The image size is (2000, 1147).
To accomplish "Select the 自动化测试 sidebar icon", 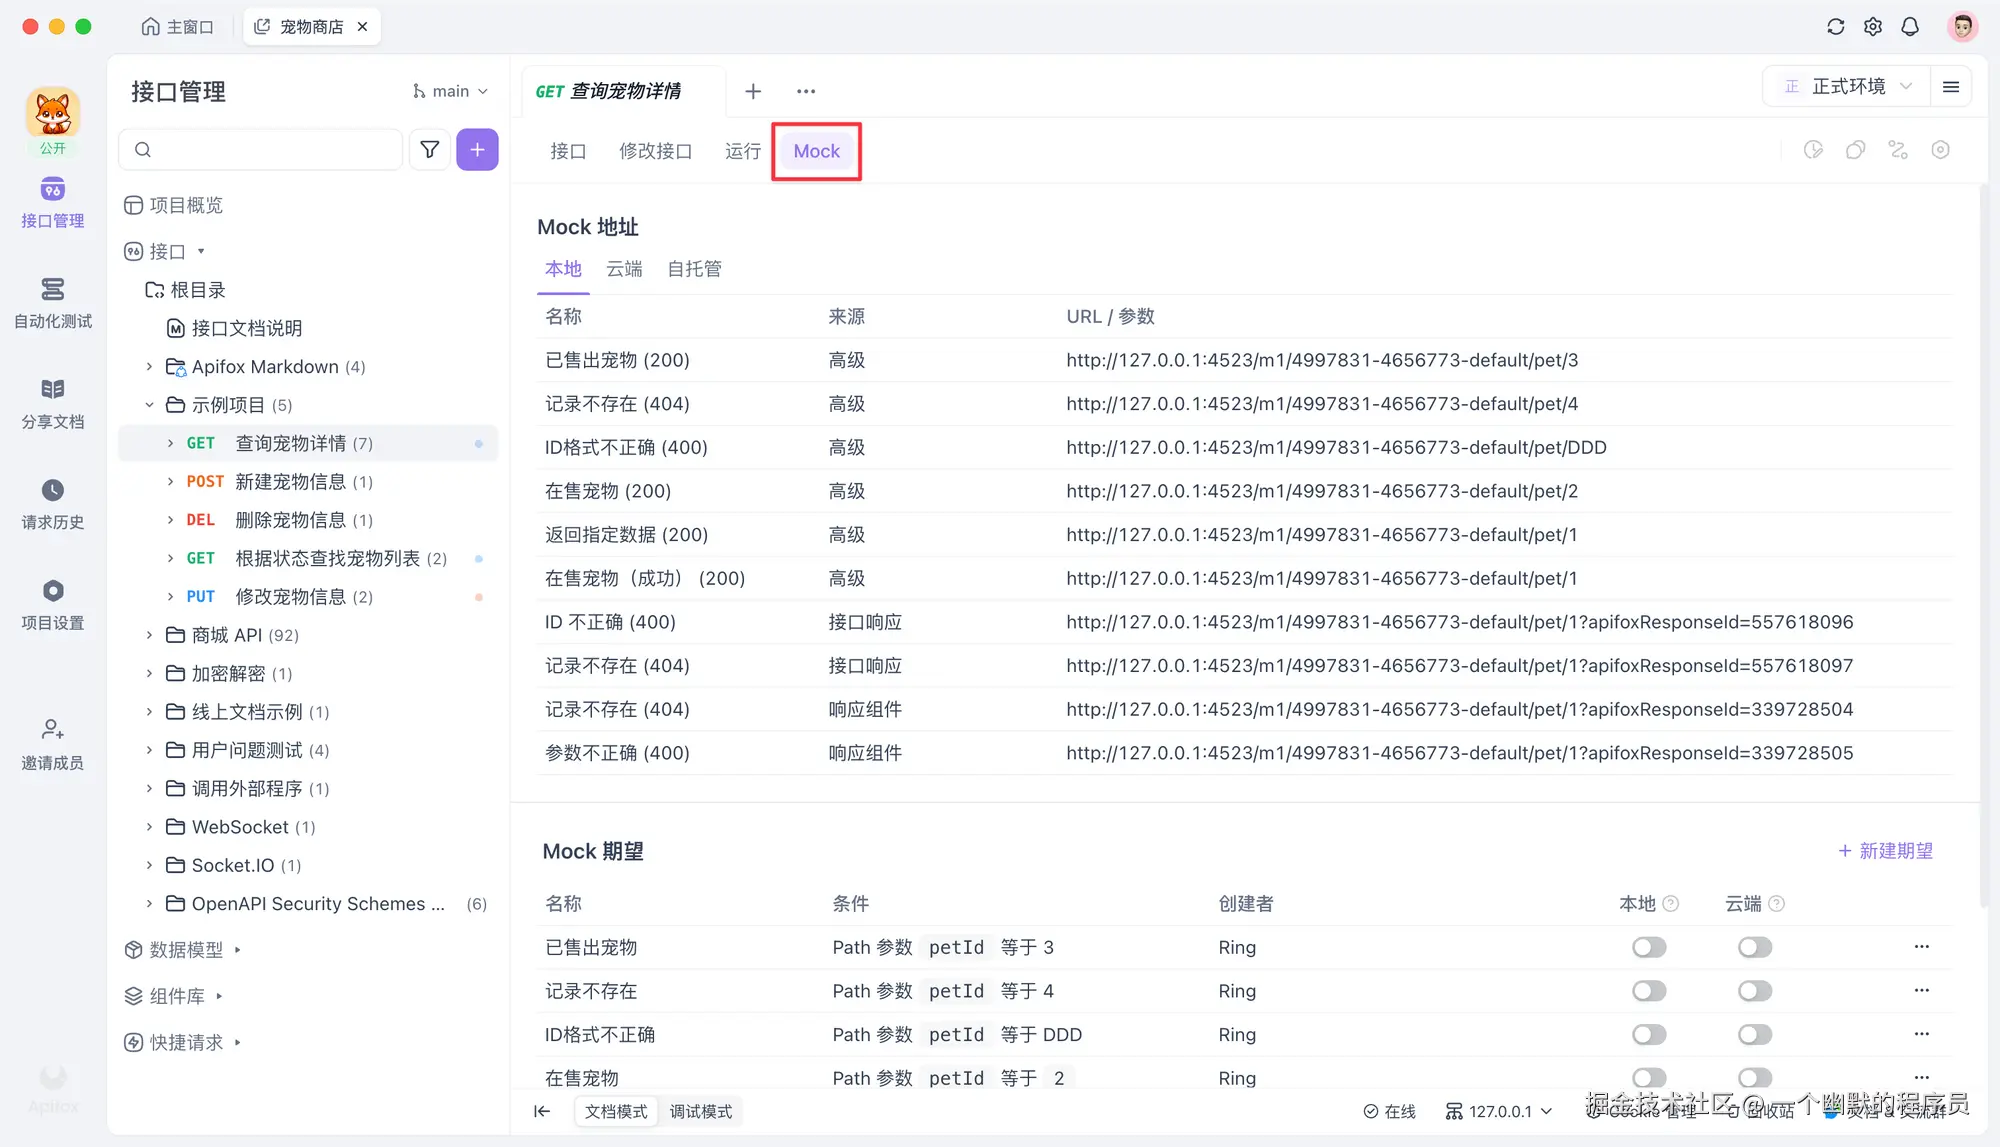I will coord(52,300).
